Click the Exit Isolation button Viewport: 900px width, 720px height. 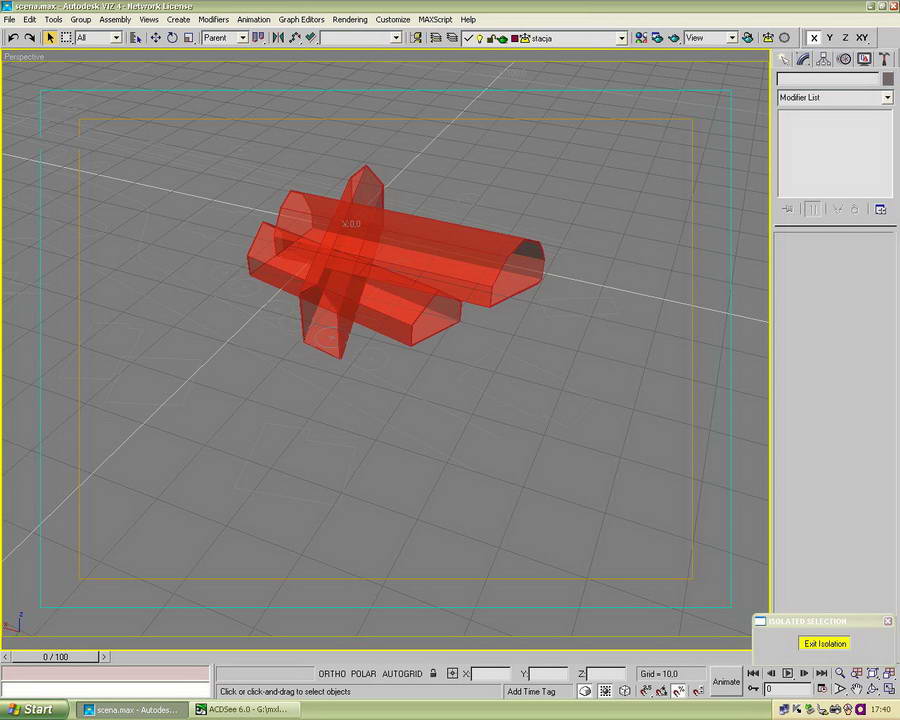[825, 644]
